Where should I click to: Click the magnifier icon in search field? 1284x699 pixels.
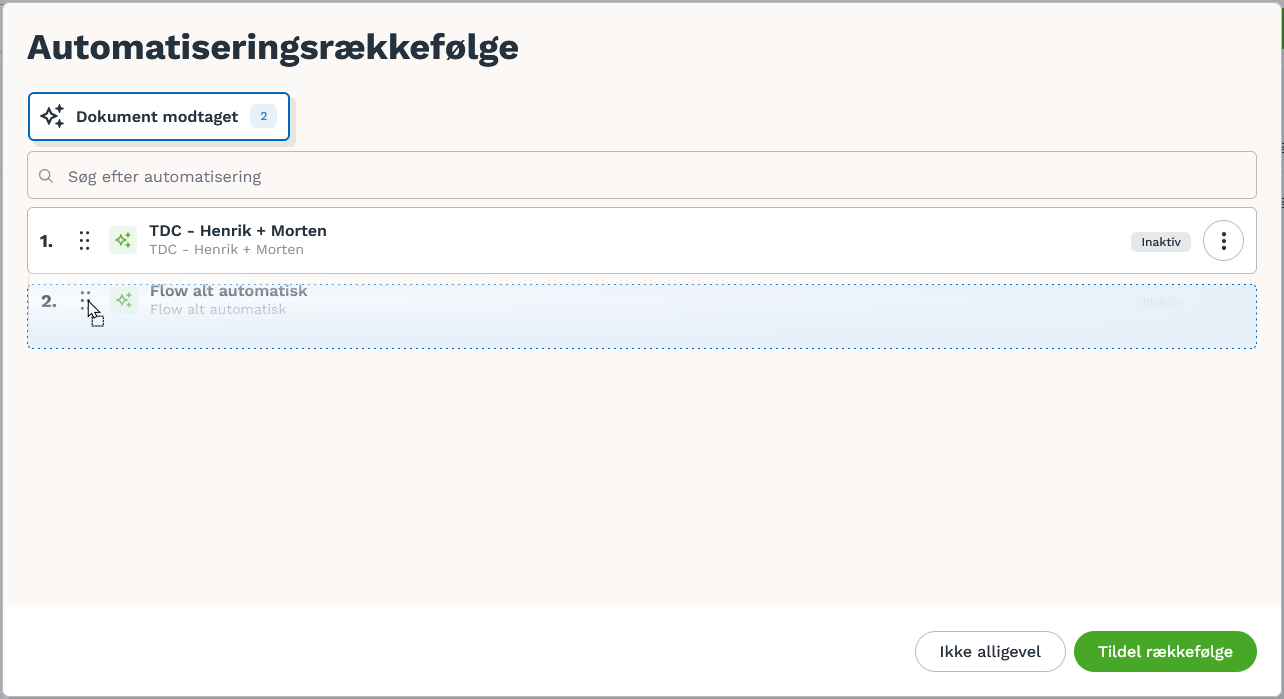(46, 176)
